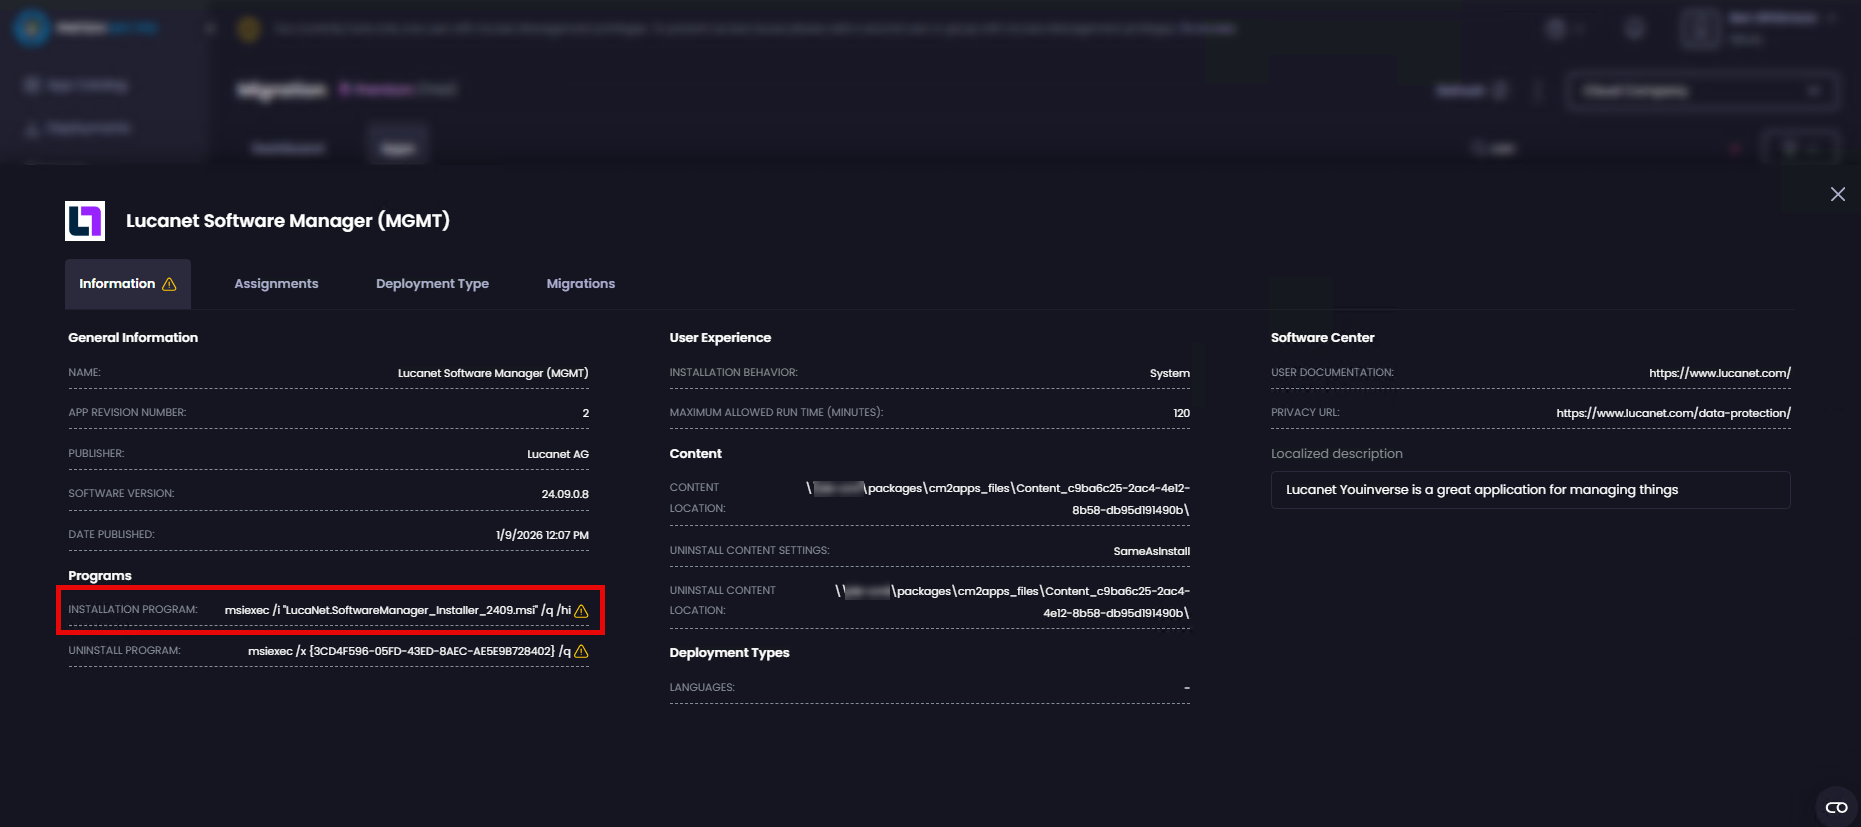This screenshot has height=827, width=1861.
Task: Click the Programs section heading
Action: click(x=100, y=576)
